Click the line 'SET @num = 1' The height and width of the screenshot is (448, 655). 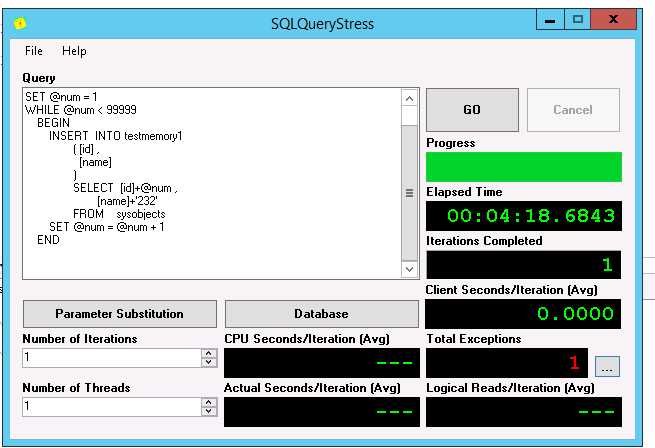tap(61, 97)
